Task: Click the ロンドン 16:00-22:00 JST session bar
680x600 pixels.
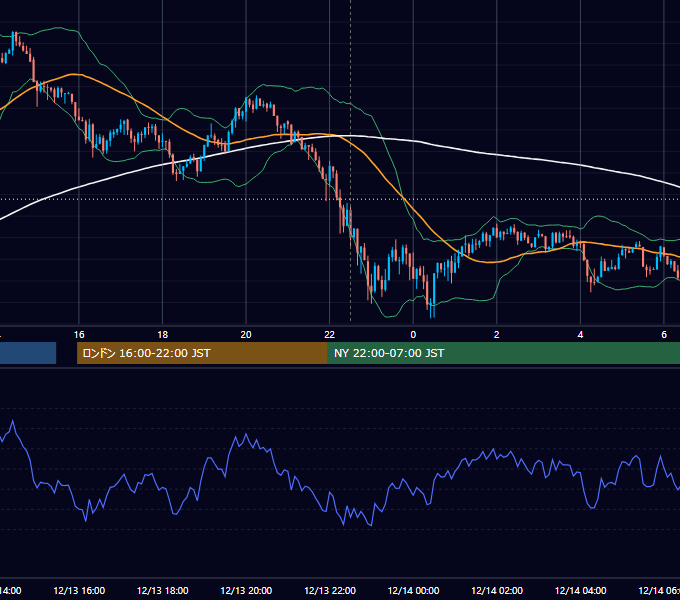Action: (202, 353)
